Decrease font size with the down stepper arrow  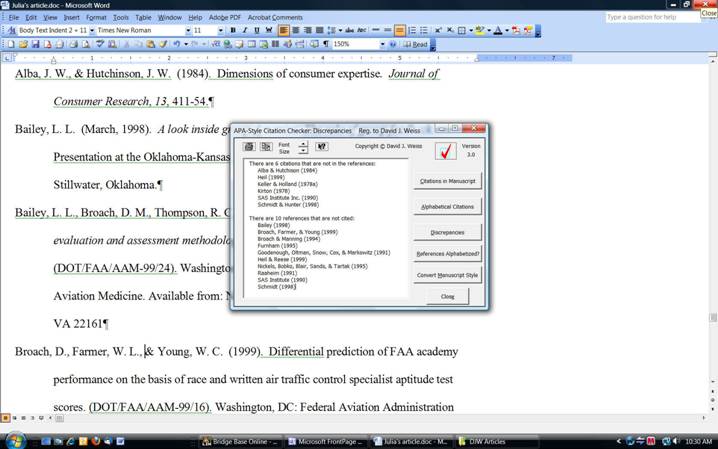tap(303, 150)
